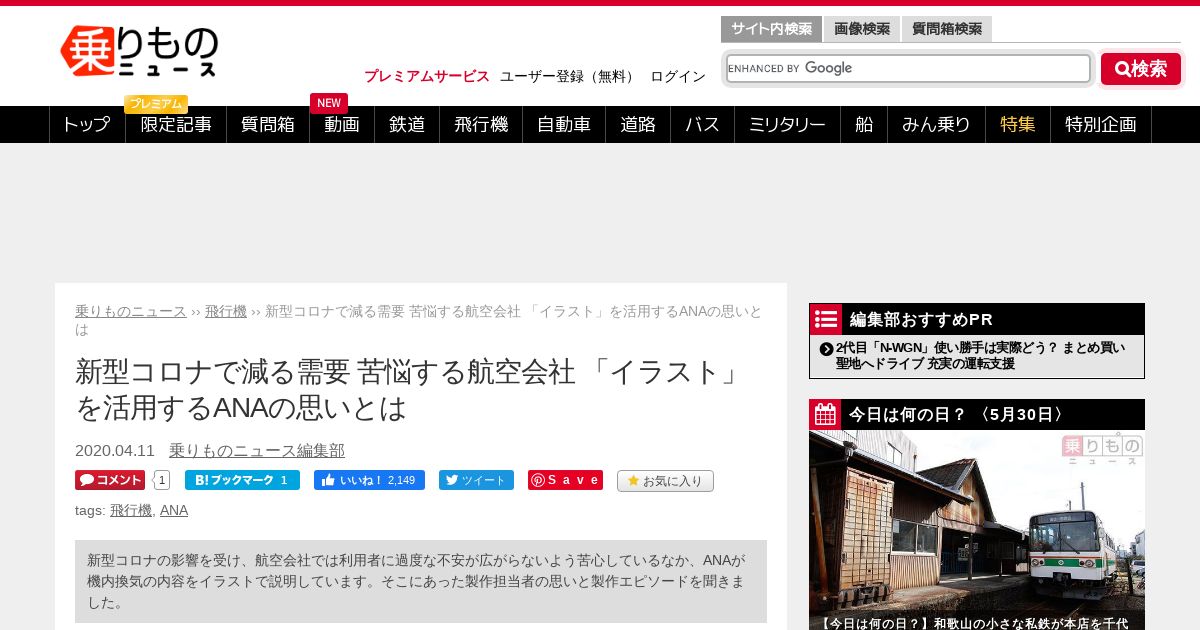Open the みん乗り menu item
1200x630 pixels.
(x=936, y=124)
